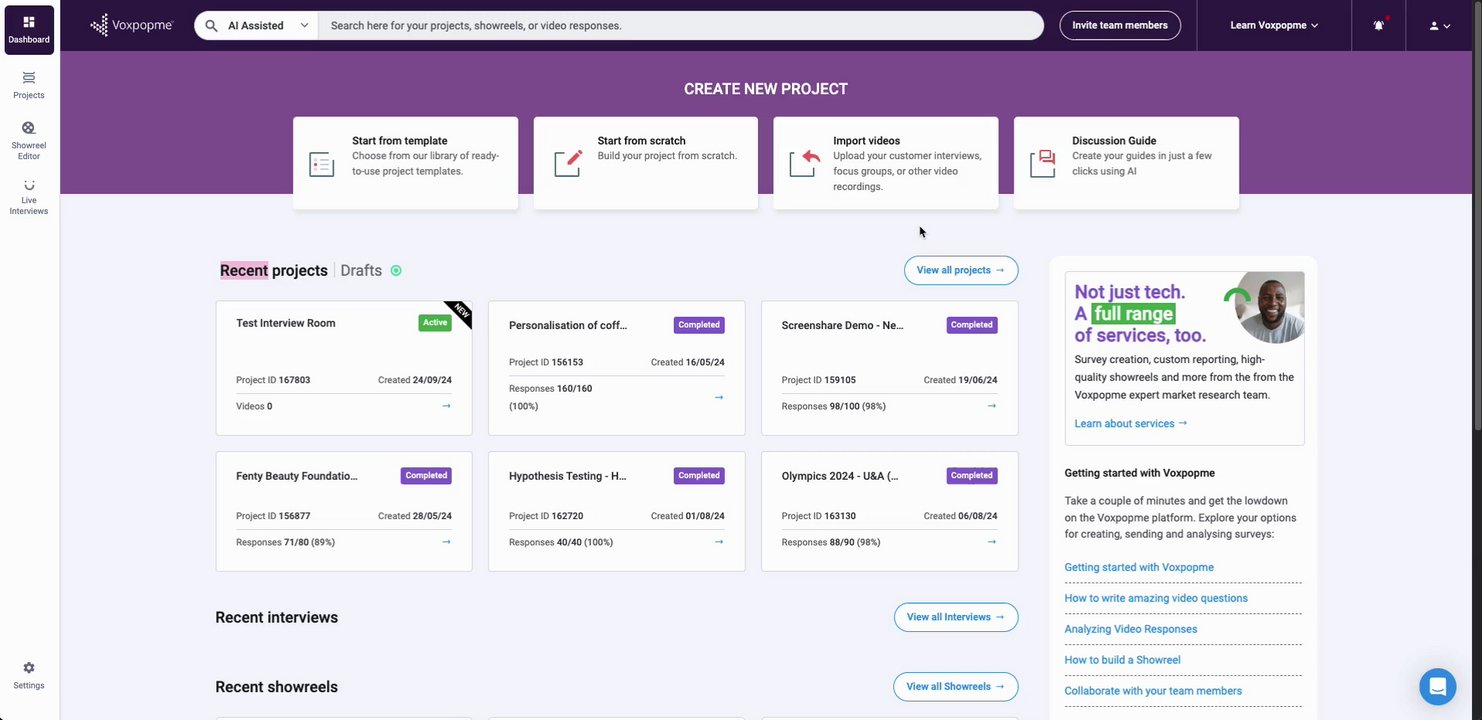Viewport: 1482px width, 720px height.
Task: Click the Start from template card title
Action: click(400, 141)
